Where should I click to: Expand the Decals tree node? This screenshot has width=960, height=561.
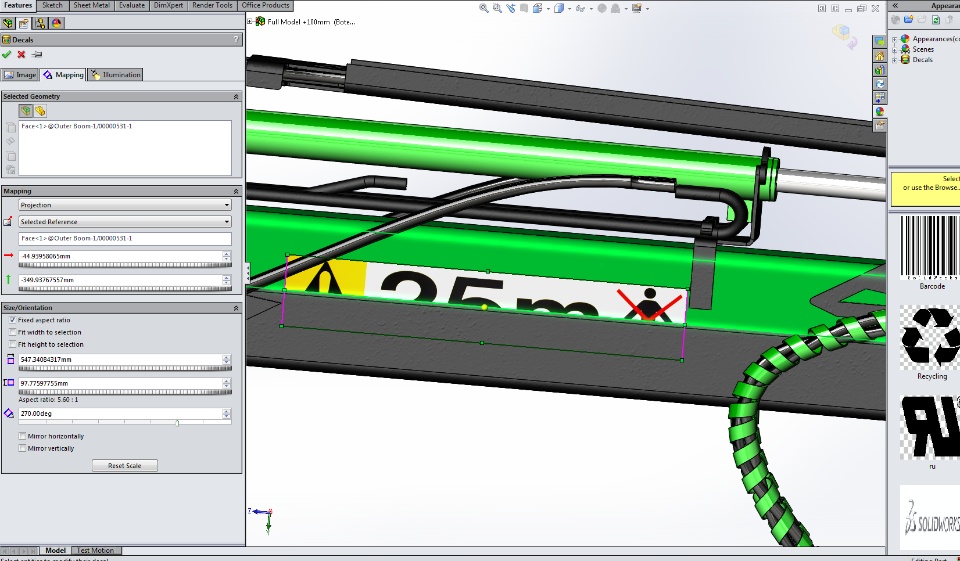coord(894,60)
